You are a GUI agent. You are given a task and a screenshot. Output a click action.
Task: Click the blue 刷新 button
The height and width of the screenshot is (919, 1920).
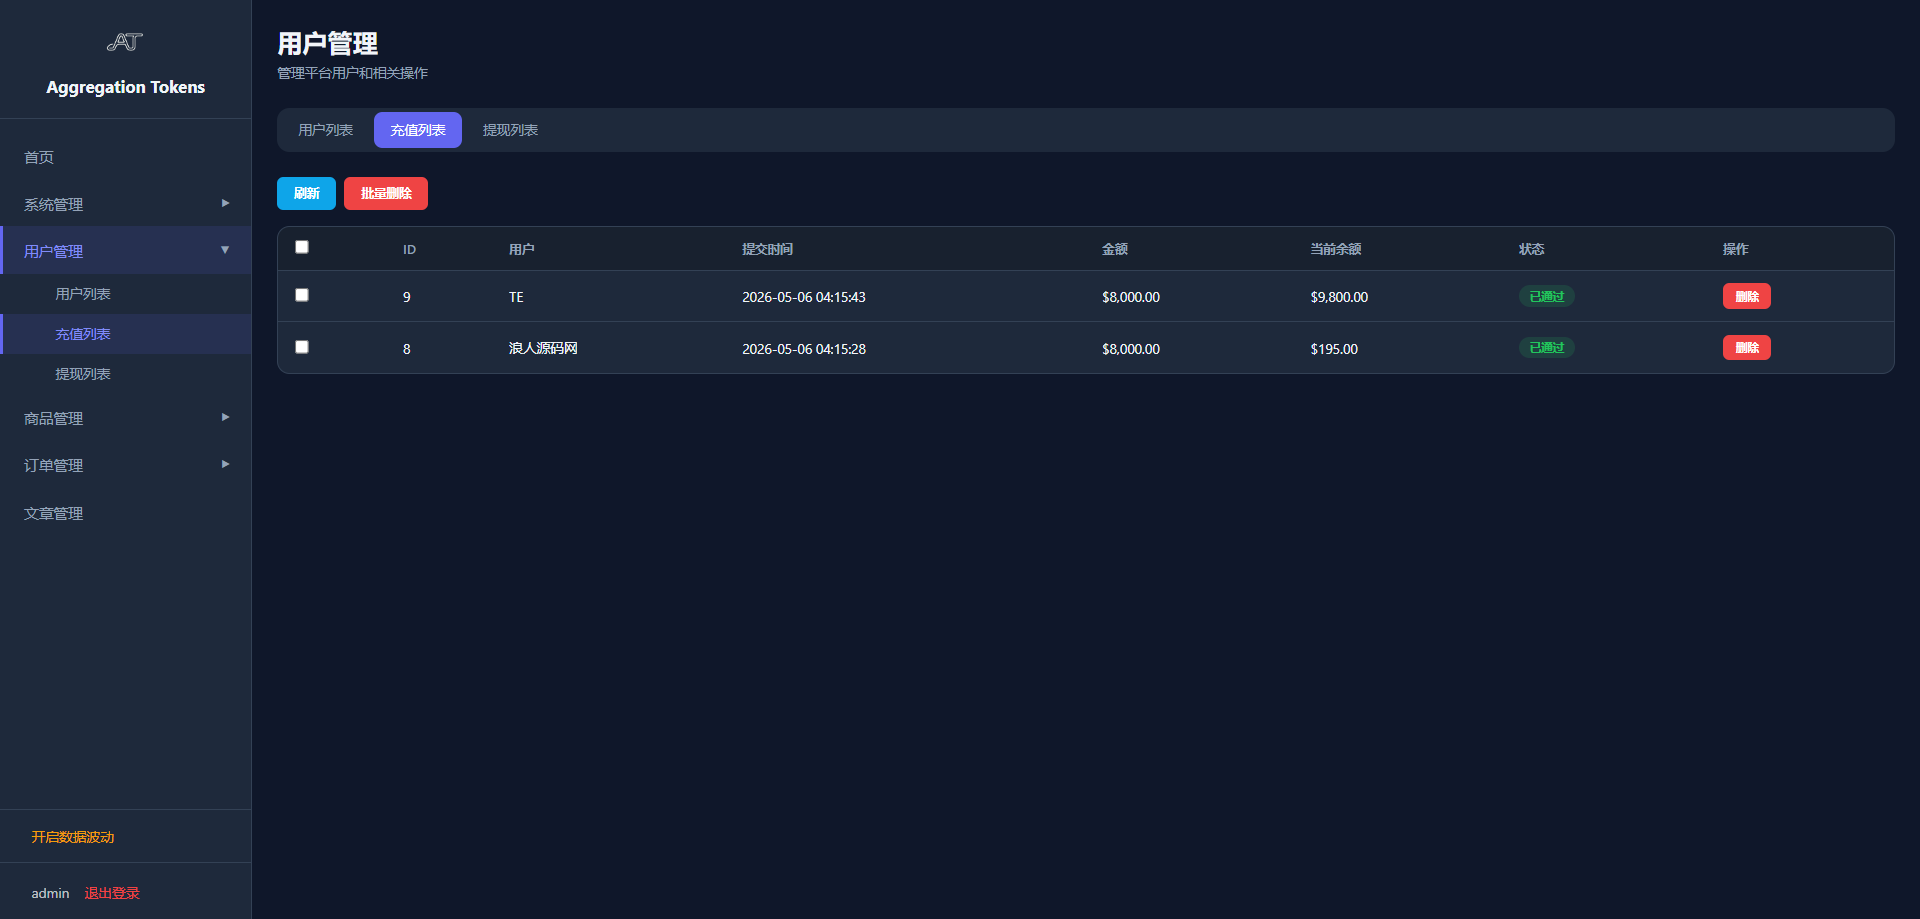(306, 193)
